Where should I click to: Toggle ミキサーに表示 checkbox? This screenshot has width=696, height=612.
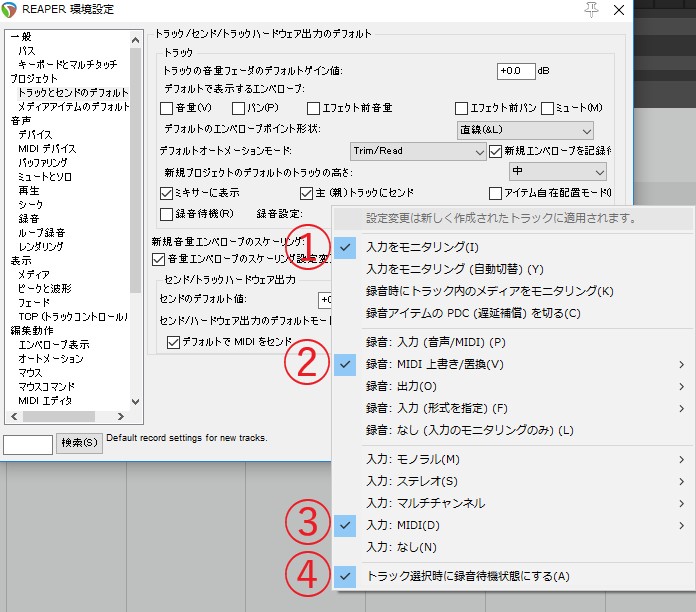tap(166, 193)
